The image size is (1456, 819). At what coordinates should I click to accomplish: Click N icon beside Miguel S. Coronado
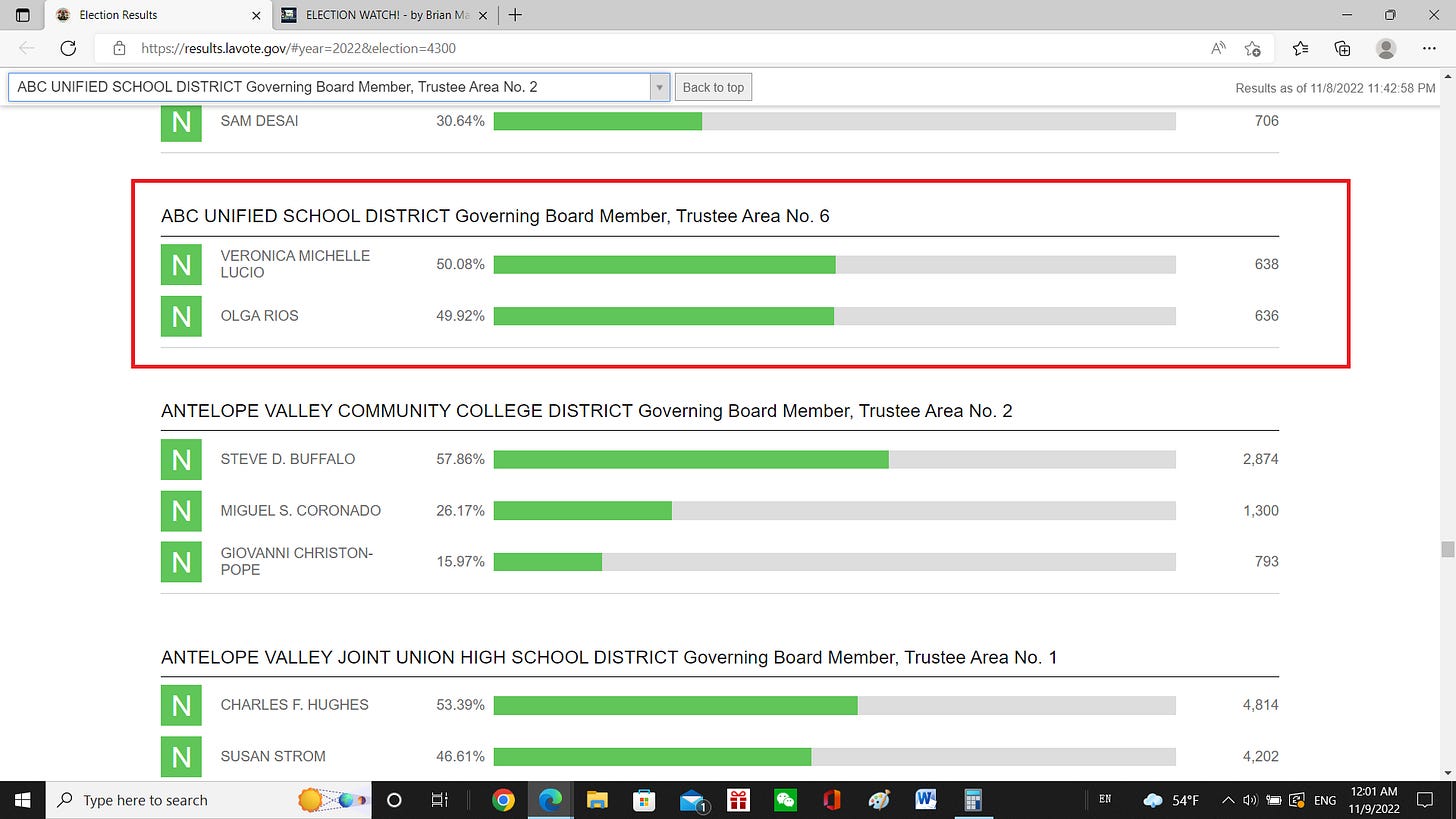click(x=181, y=510)
